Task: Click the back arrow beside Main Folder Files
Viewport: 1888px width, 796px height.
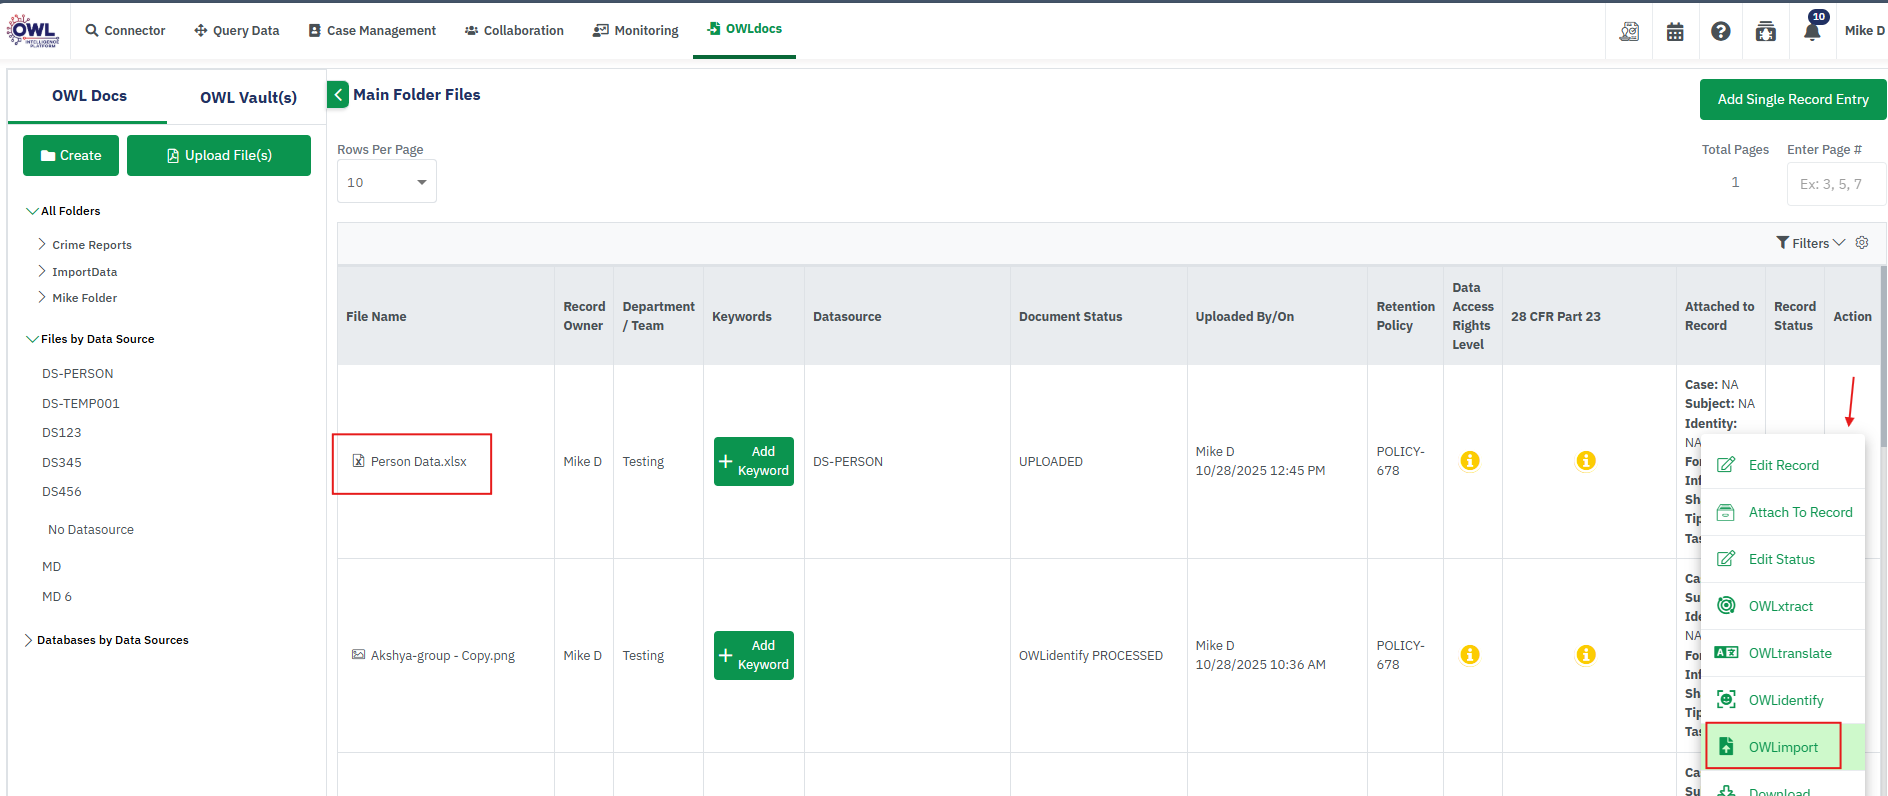Action: 338,95
